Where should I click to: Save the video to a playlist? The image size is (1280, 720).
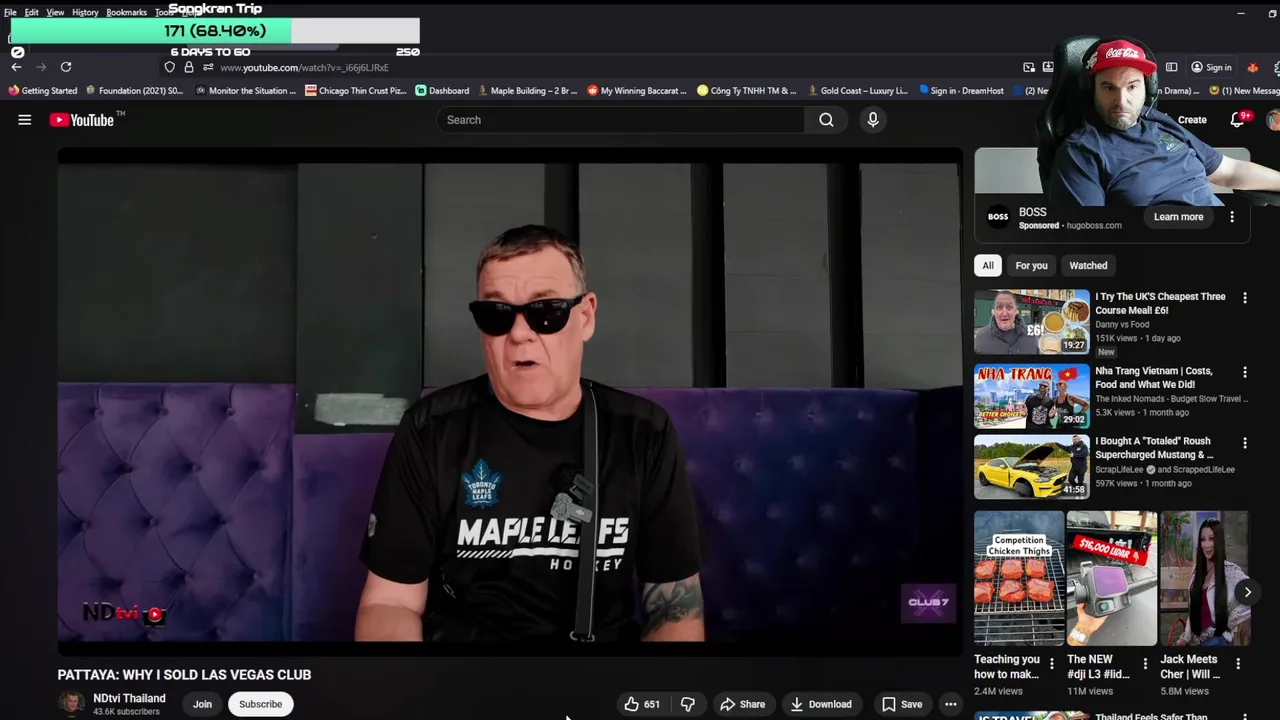(902, 704)
